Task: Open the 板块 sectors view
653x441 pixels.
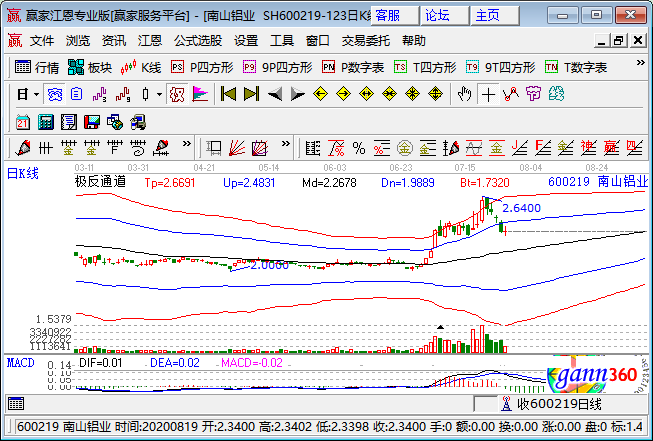Action: click(90, 67)
